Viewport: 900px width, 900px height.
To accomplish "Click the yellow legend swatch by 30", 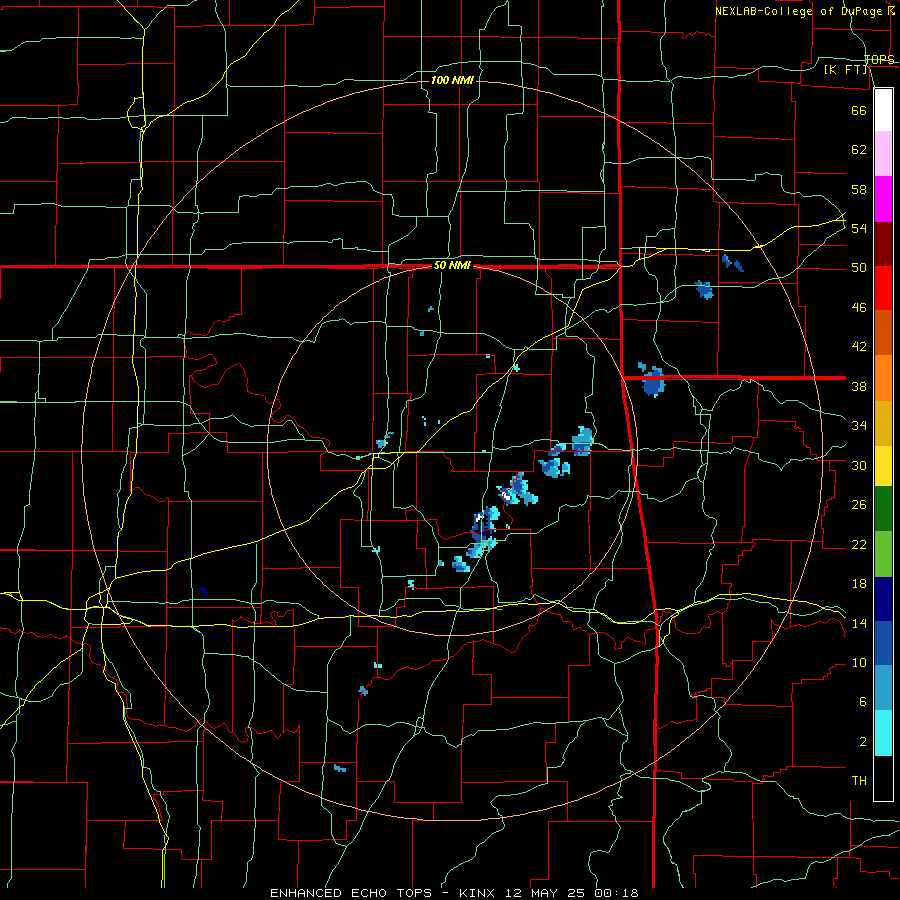I will [883, 465].
